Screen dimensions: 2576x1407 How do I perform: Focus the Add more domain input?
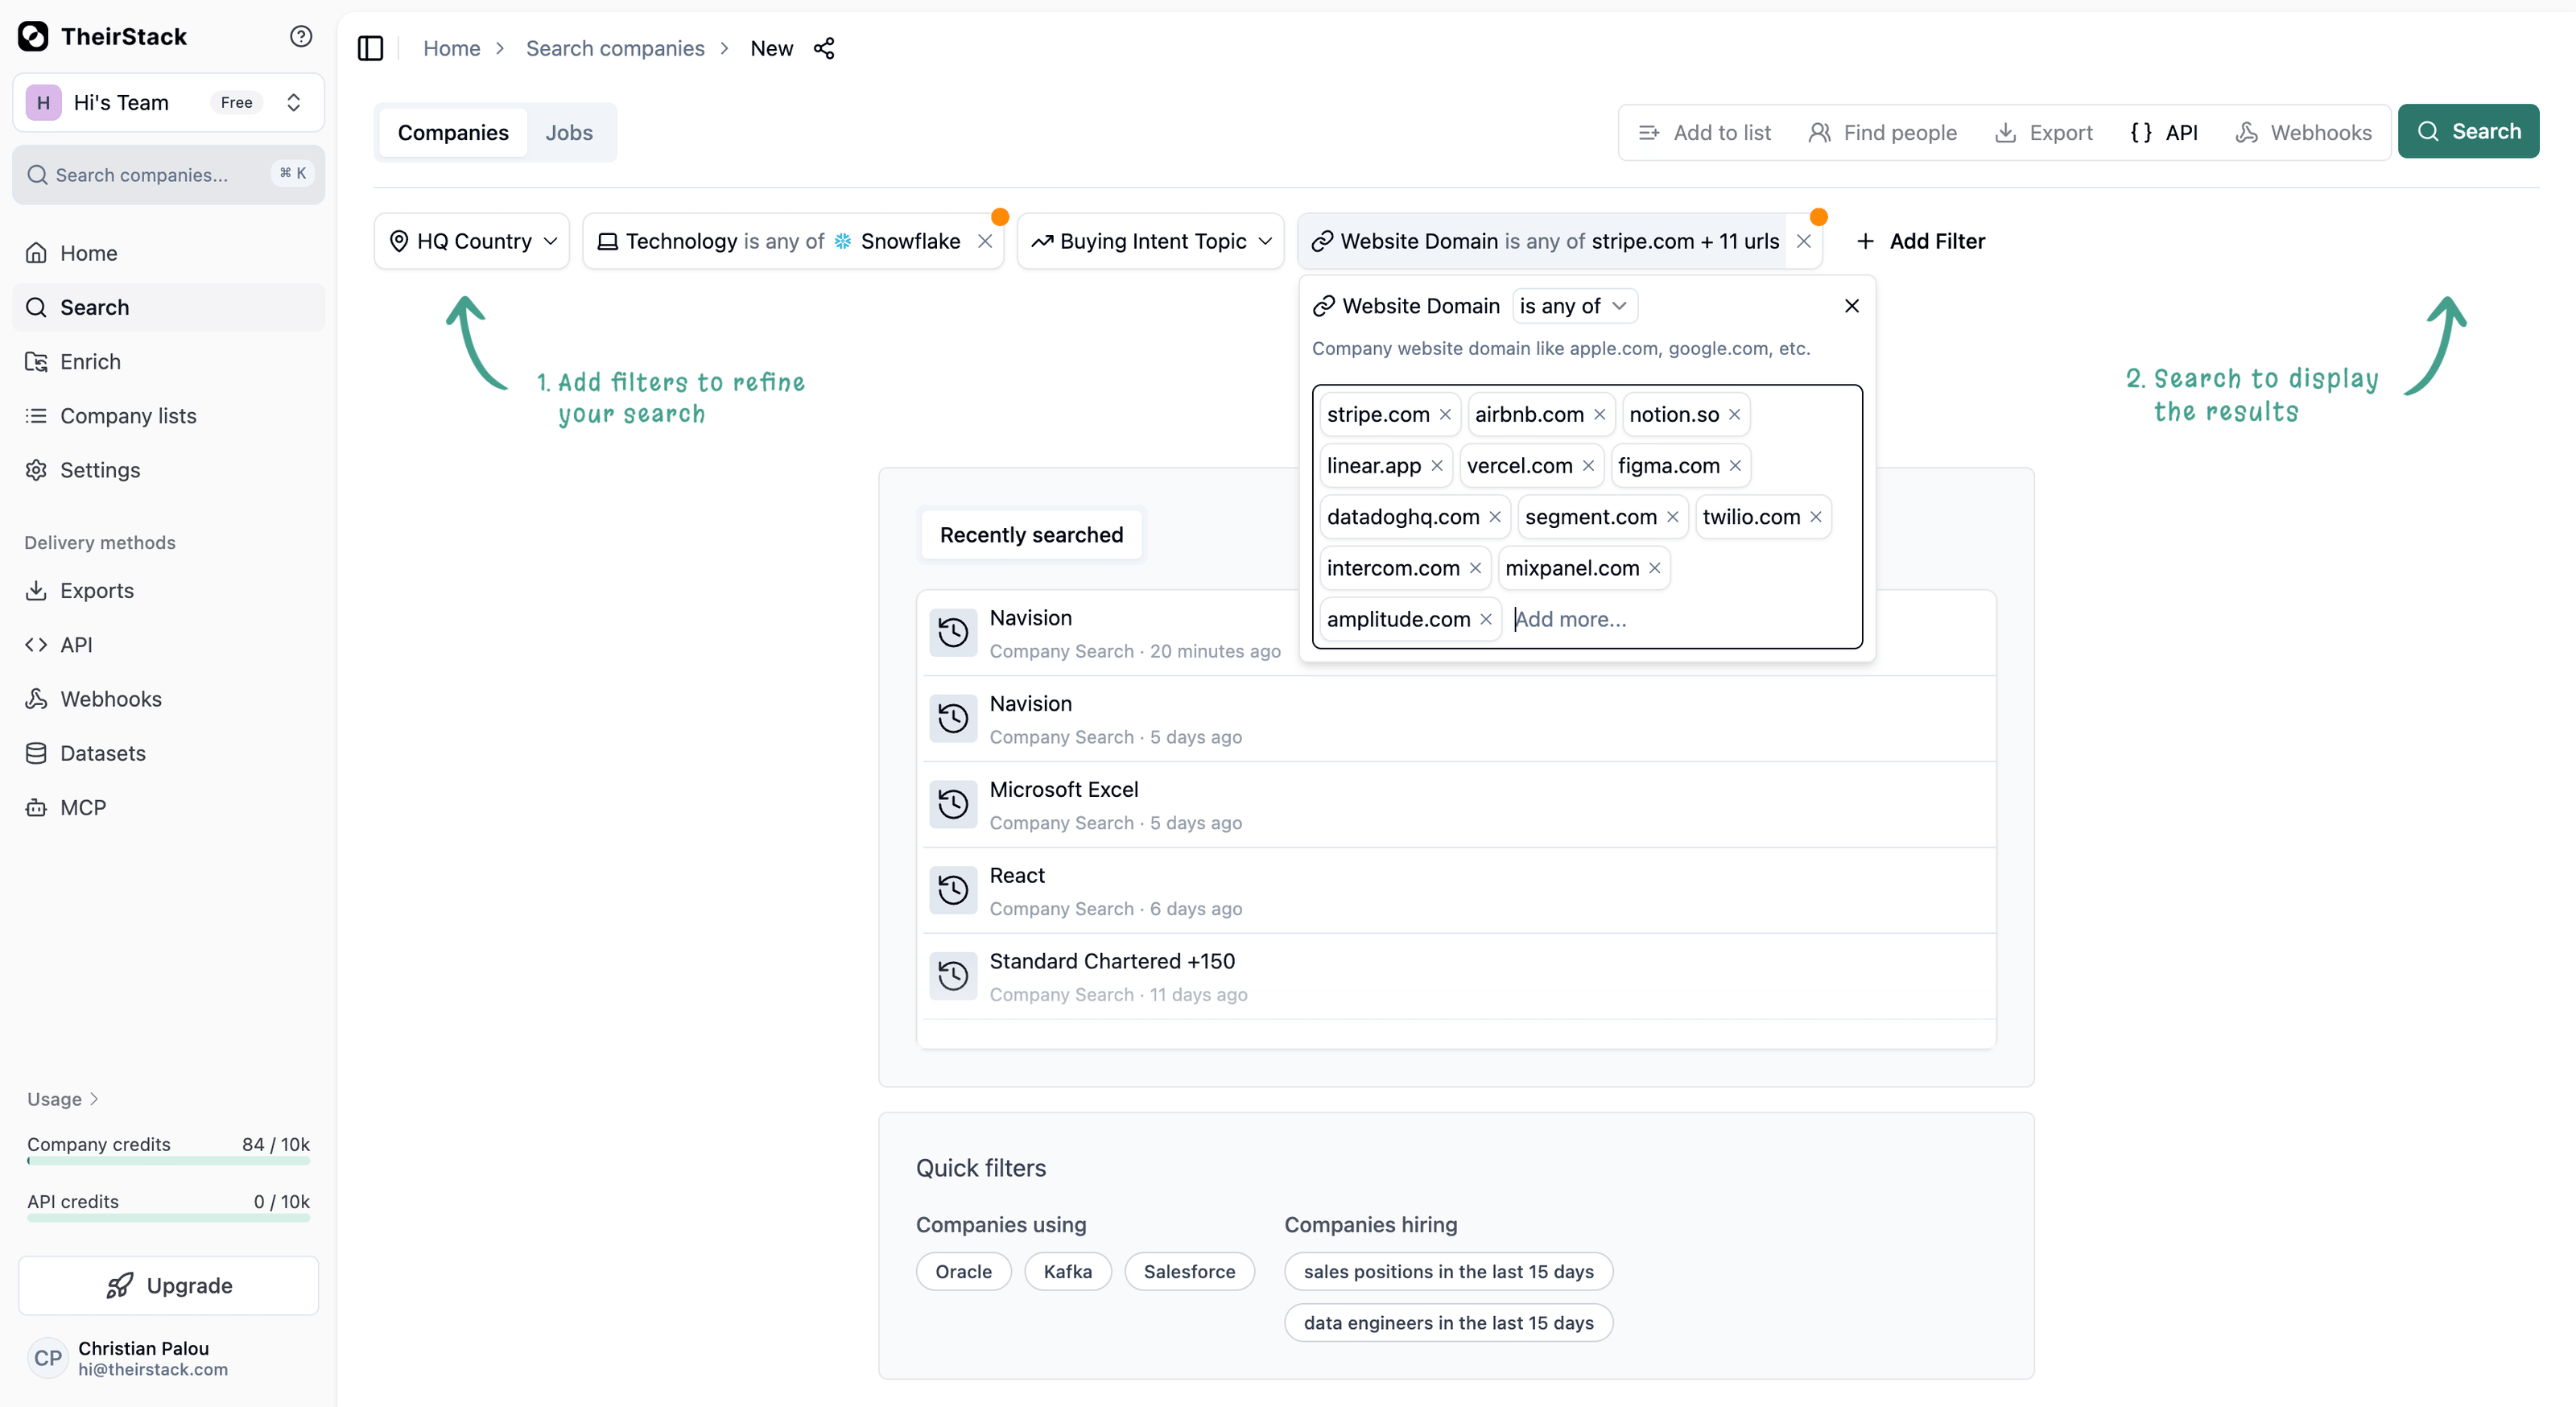coord(1680,620)
